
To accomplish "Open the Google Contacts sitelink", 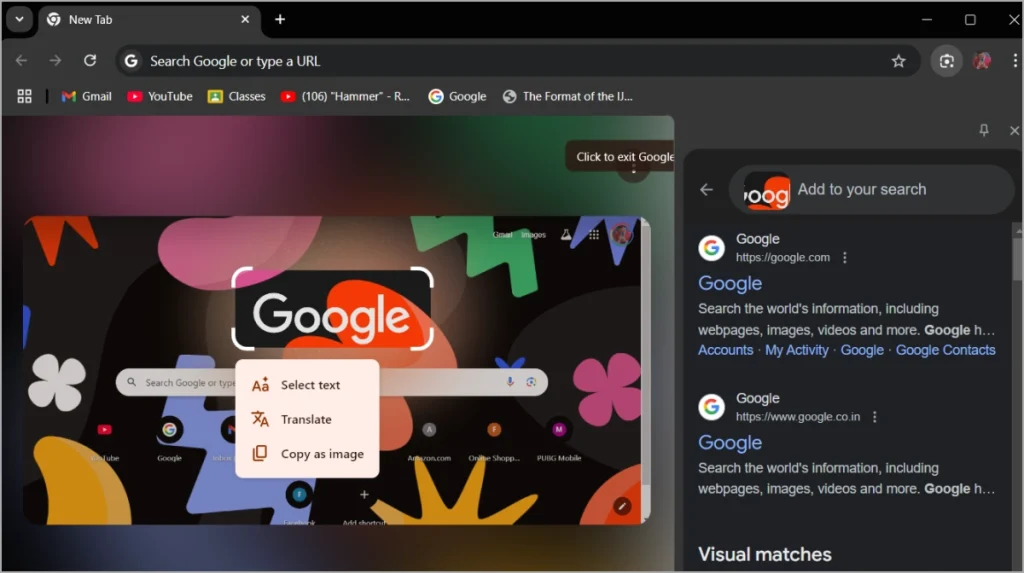I will [x=946, y=350].
